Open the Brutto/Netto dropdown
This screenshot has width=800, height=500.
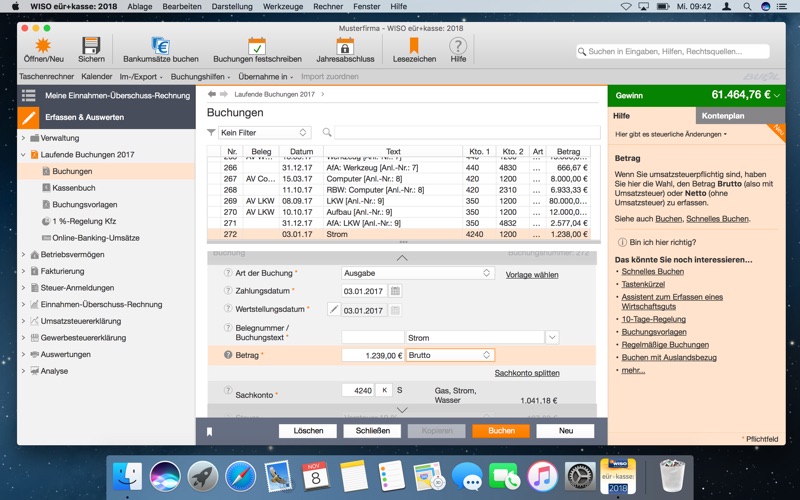click(450, 355)
